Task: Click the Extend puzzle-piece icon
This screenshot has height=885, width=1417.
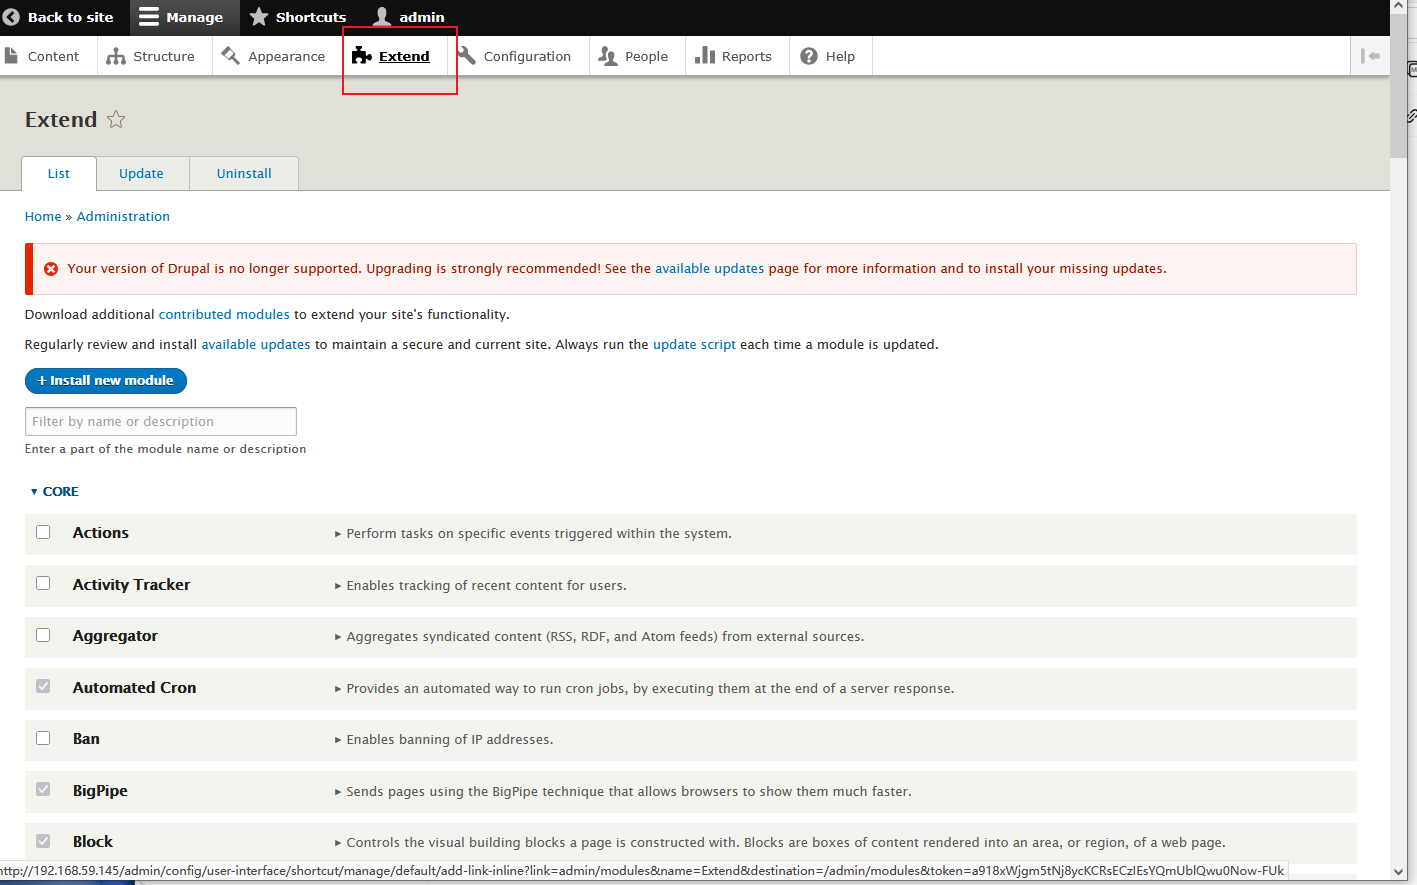Action: pyautogui.click(x=362, y=56)
